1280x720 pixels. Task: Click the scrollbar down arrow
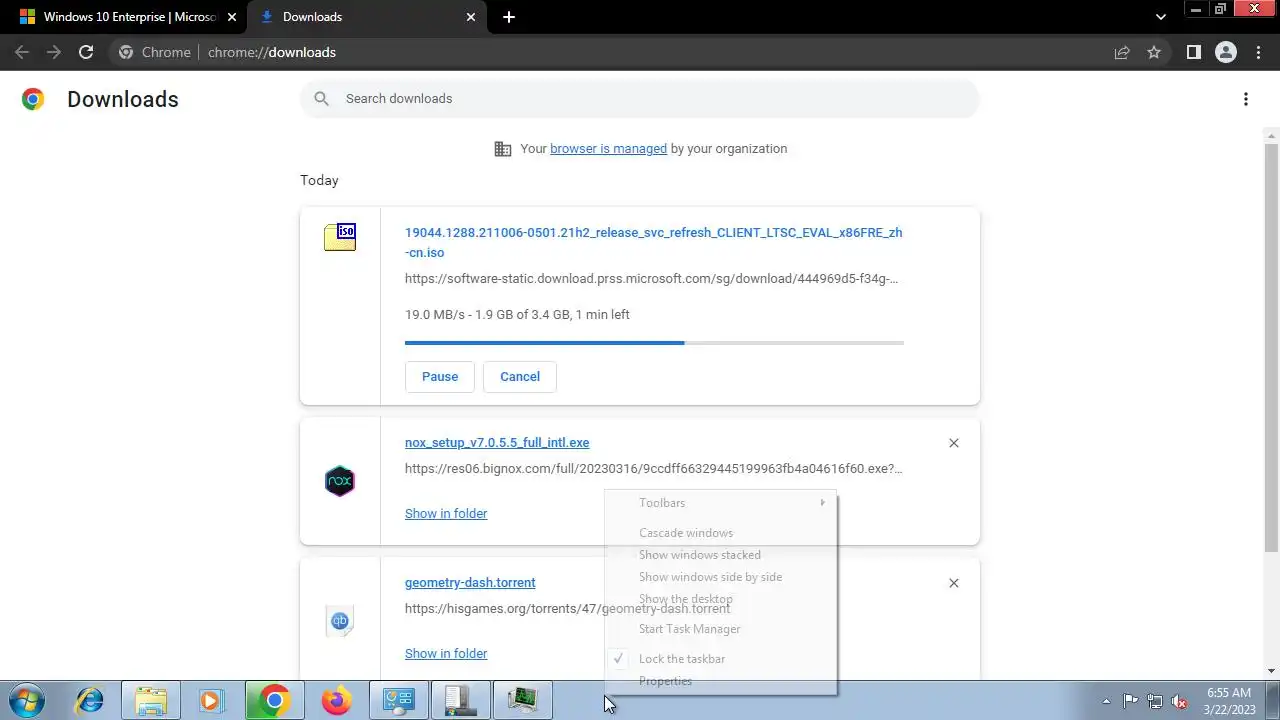tap(1272, 671)
